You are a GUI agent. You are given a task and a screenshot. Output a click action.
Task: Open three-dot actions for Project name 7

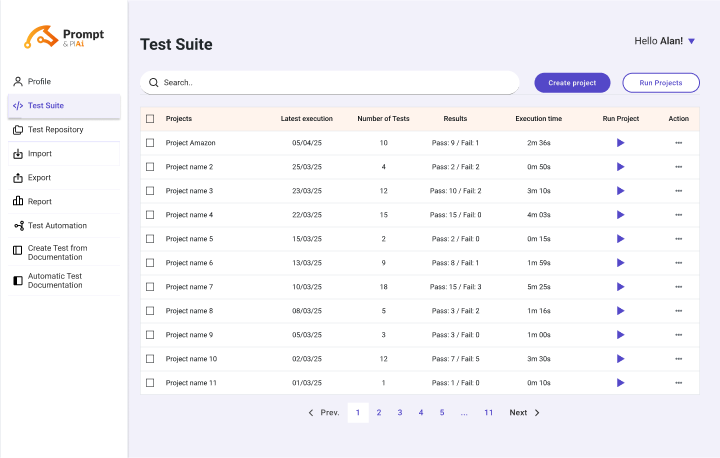pyautogui.click(x=678, y=287)
